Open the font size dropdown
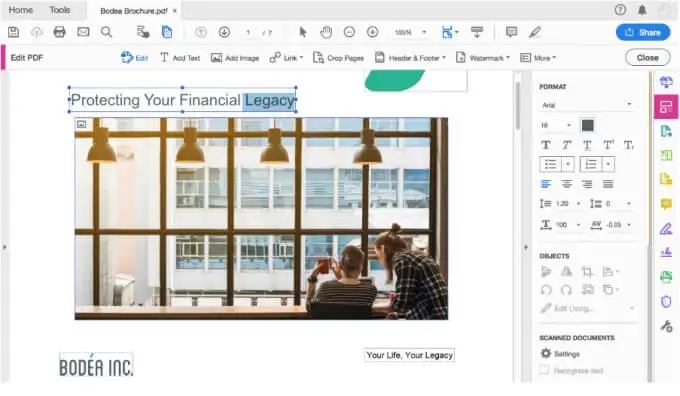 pyautogui.click(x=556, y=125)
